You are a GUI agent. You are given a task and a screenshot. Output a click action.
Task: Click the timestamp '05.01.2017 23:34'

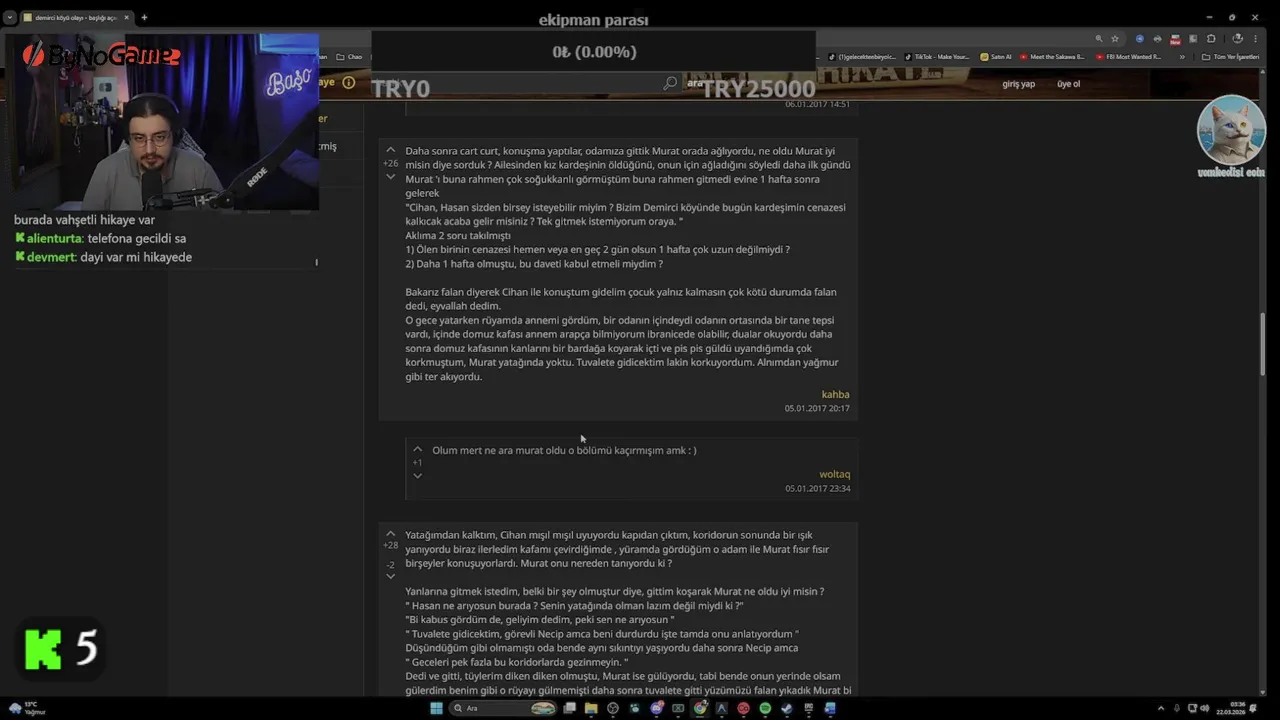(817, 488)
